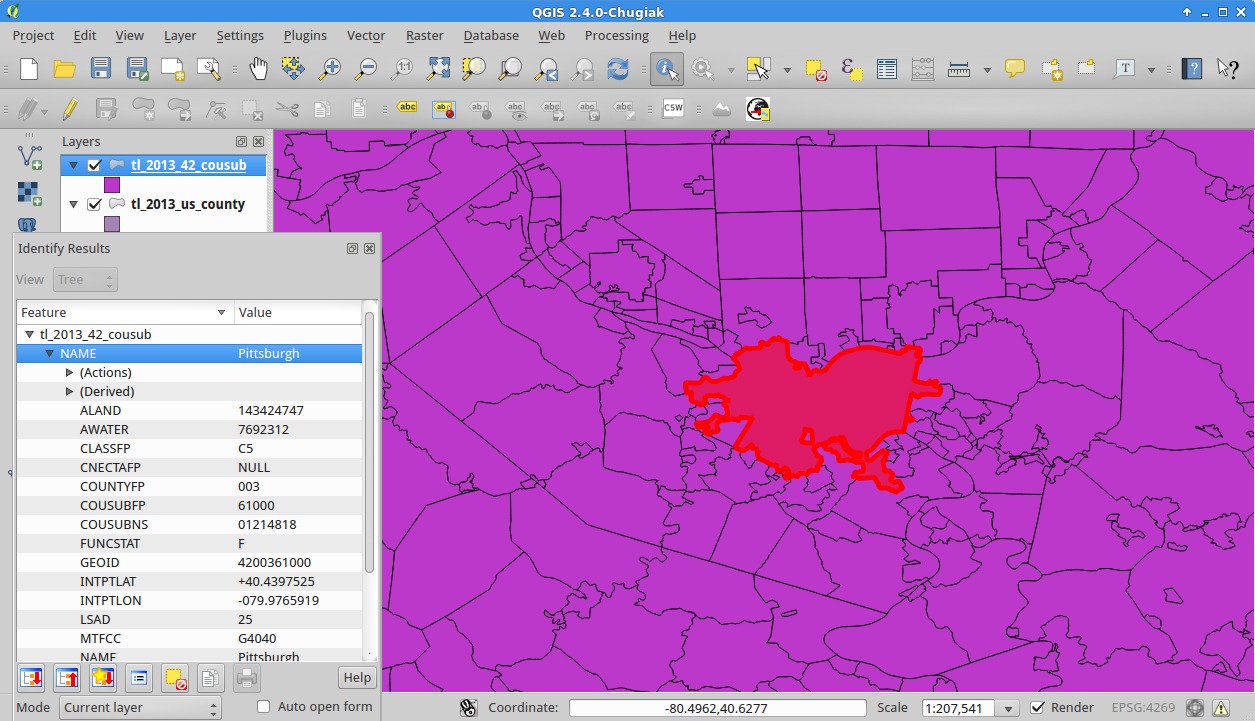The height and width of the screenshot is (721, 1255).
Task: Click the Coordinate input field
Action: (x=716, y=708)
